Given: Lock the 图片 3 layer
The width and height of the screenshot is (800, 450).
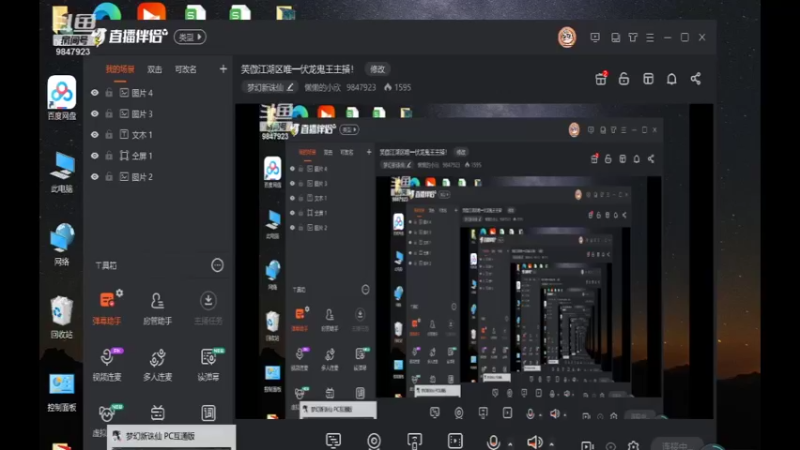Looking at the screenshot, I should [109, 114].
